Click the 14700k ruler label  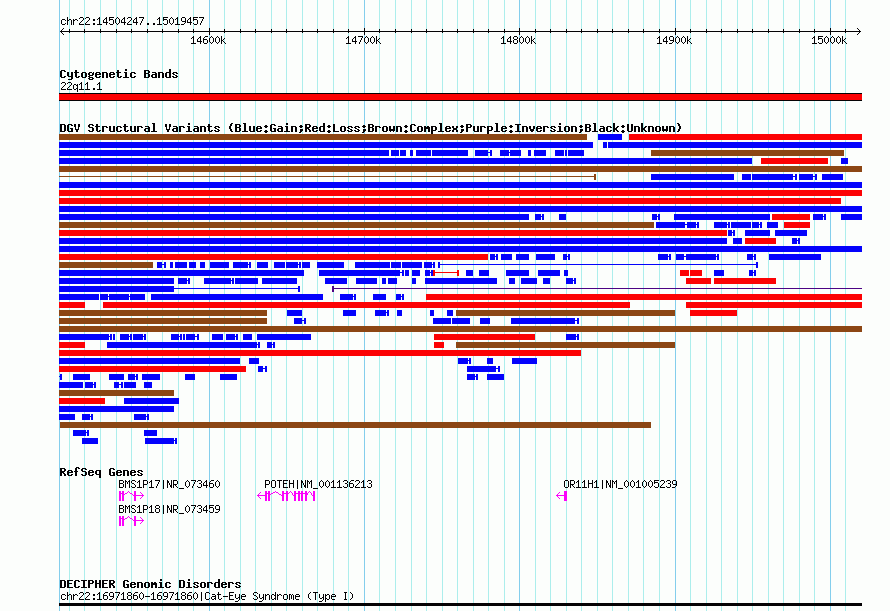(x=363, y=40)
